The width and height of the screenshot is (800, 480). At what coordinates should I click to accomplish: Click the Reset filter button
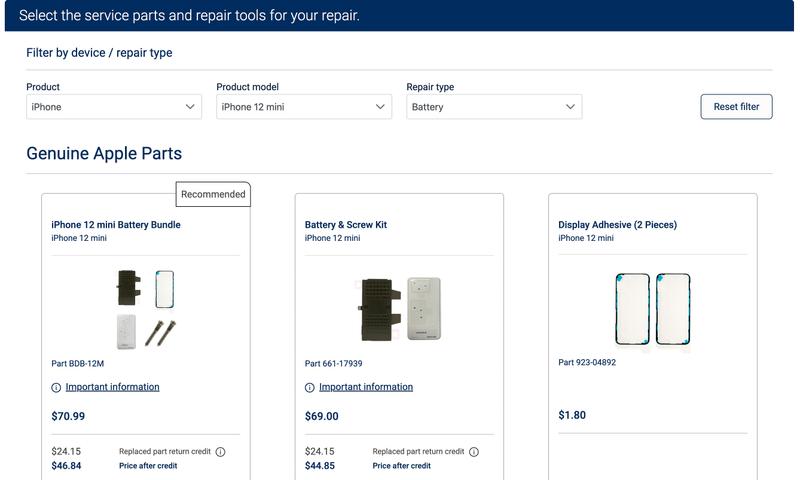point(736,107)
